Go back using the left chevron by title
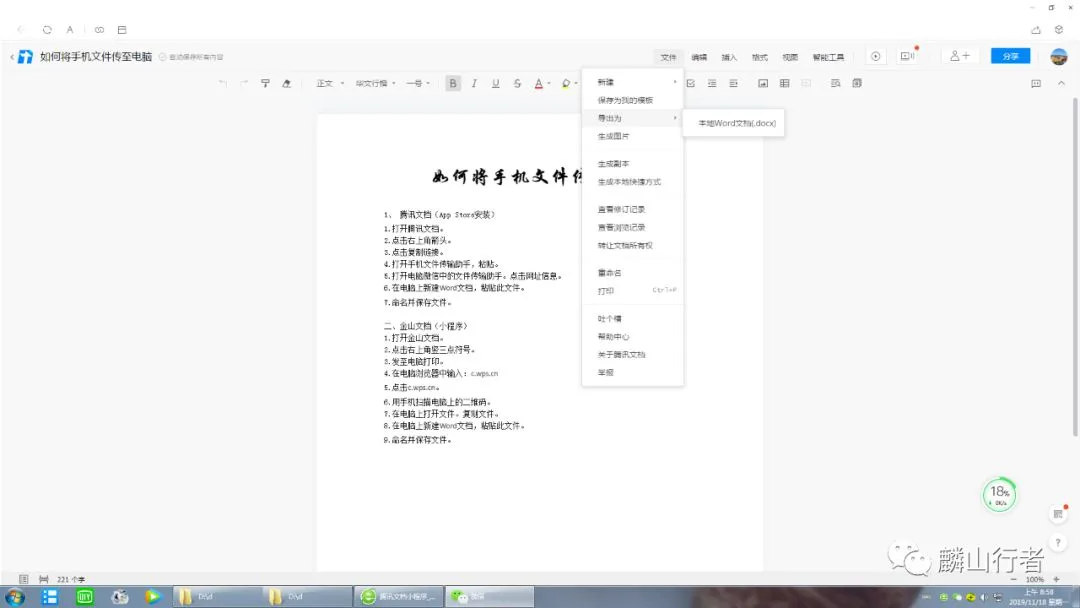Image resolution: width=1080 pixels, height=608 pixels. tap(12, 57)
